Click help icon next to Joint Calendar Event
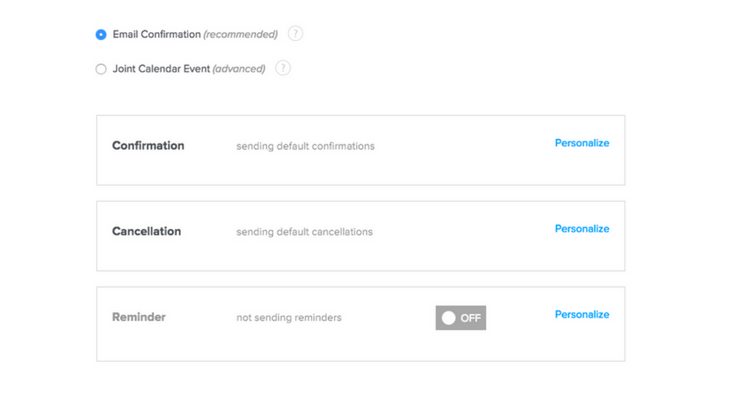Image resolution: width=750 pixels, height=400 pixels. (283, 68)
